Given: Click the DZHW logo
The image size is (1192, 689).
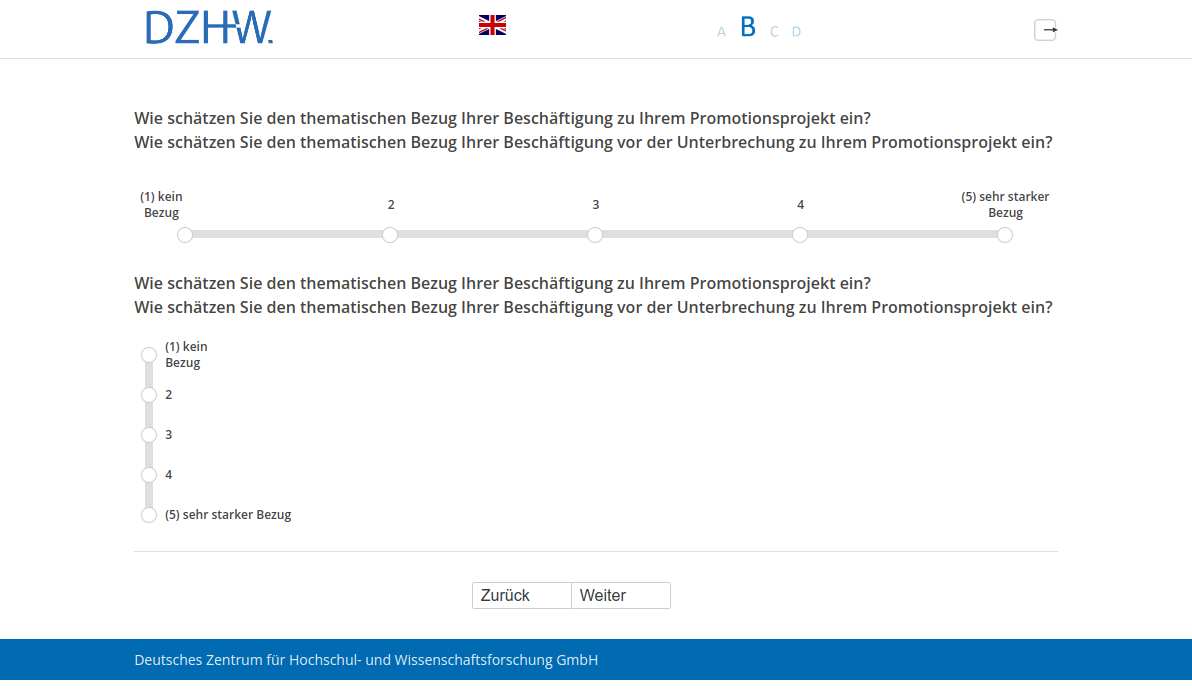Looking at the screenshot, I should click(x=209, y=28).
